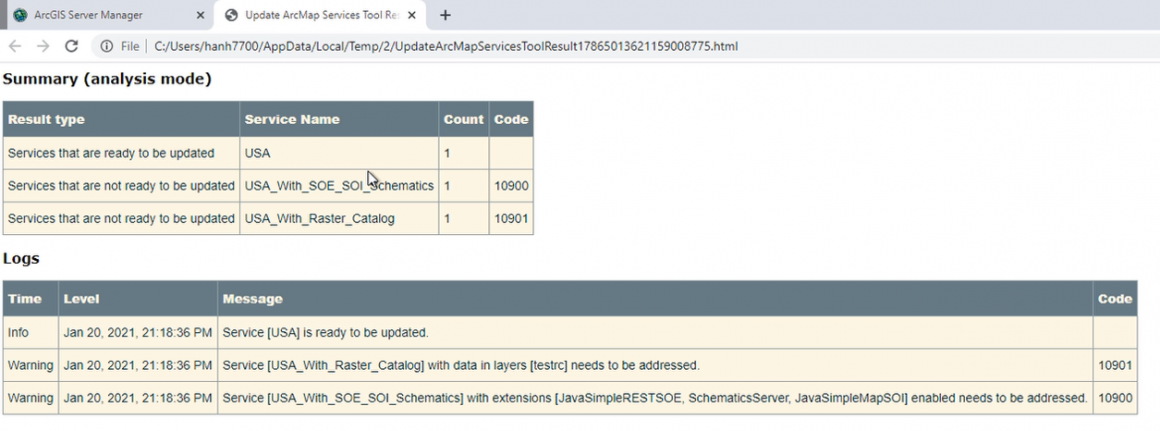Screen dimensions: 1160x431
Task: Click 'not ready' result in Raster_Catalog row
Action: pyautogui.click(x=121, y=218)
